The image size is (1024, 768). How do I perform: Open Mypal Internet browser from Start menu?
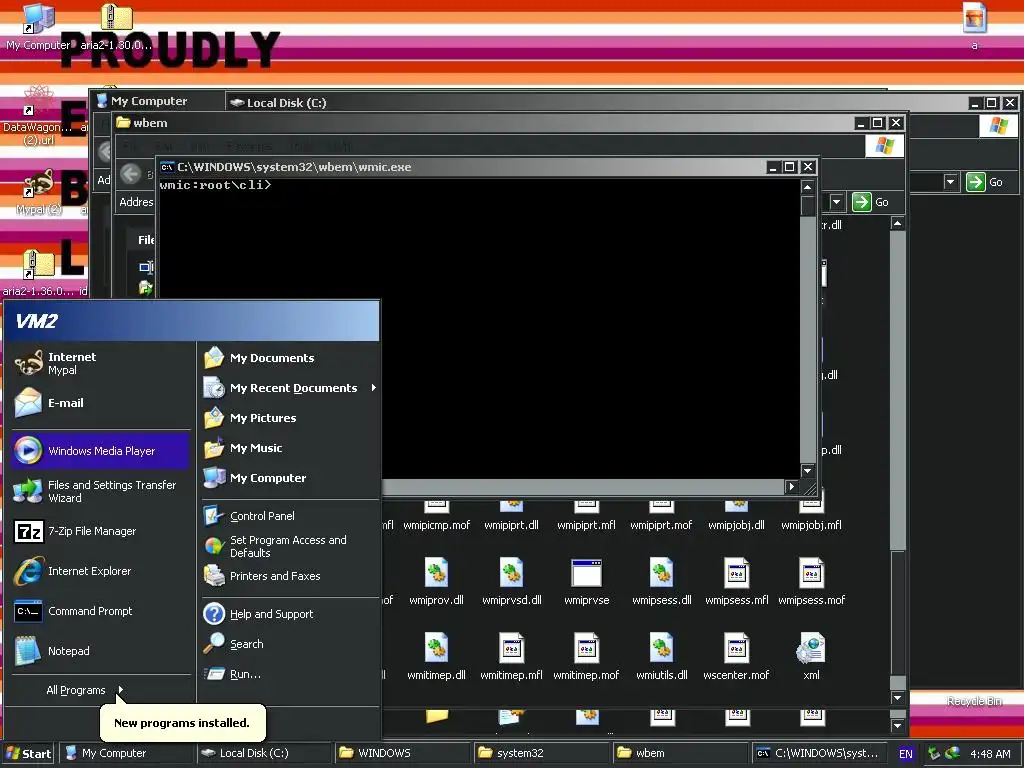[x=100, y=363]
